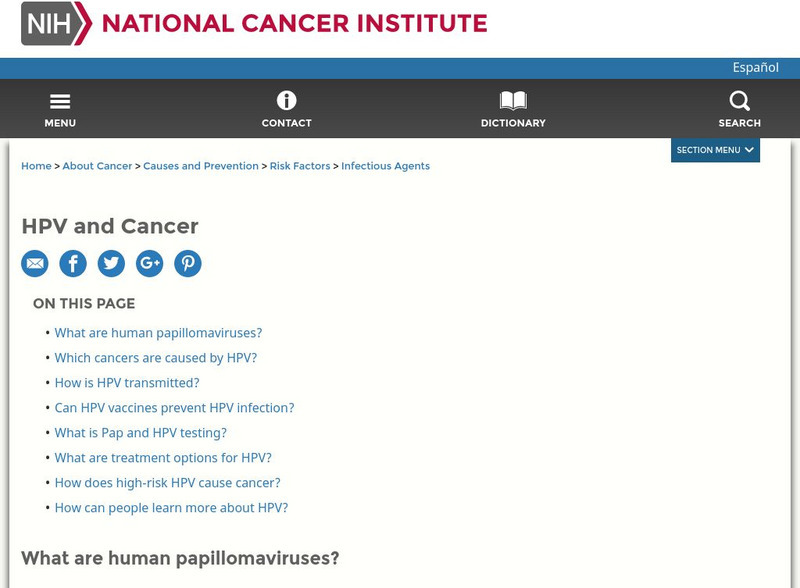Click the Infectious Agents breadcrumb link

coord(386,166)
